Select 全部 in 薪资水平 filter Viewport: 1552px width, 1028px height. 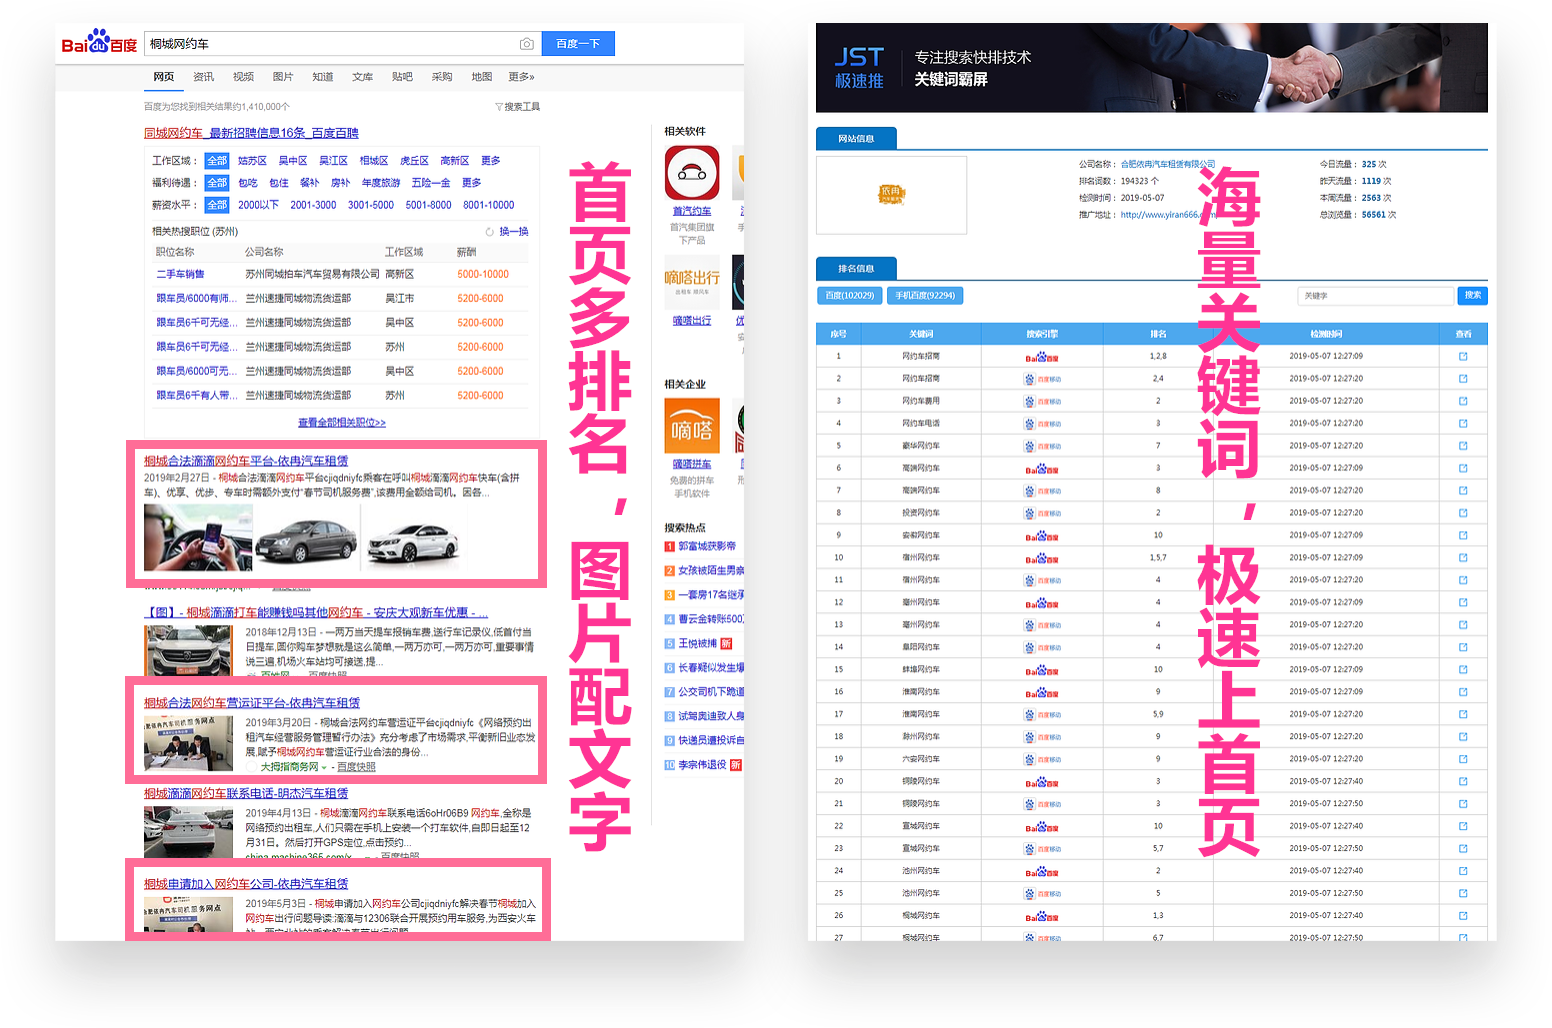(x=217, y=205)
